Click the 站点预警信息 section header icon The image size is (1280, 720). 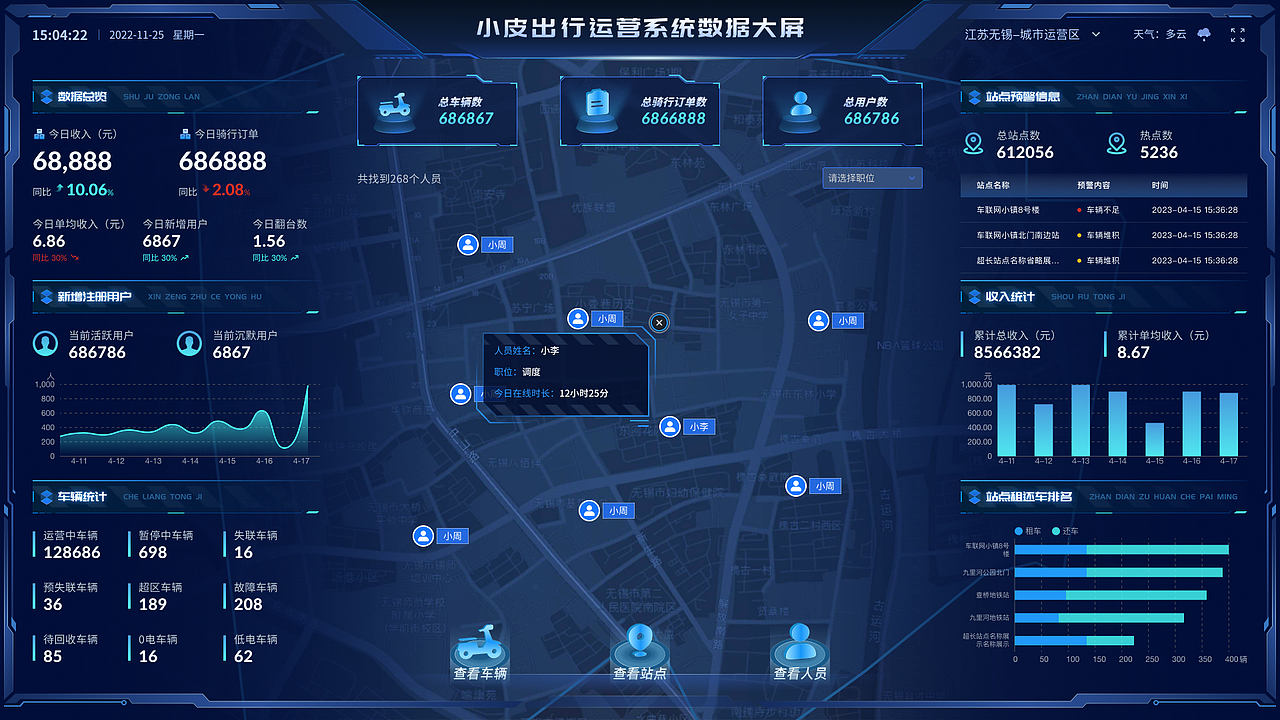coord(975,97)
